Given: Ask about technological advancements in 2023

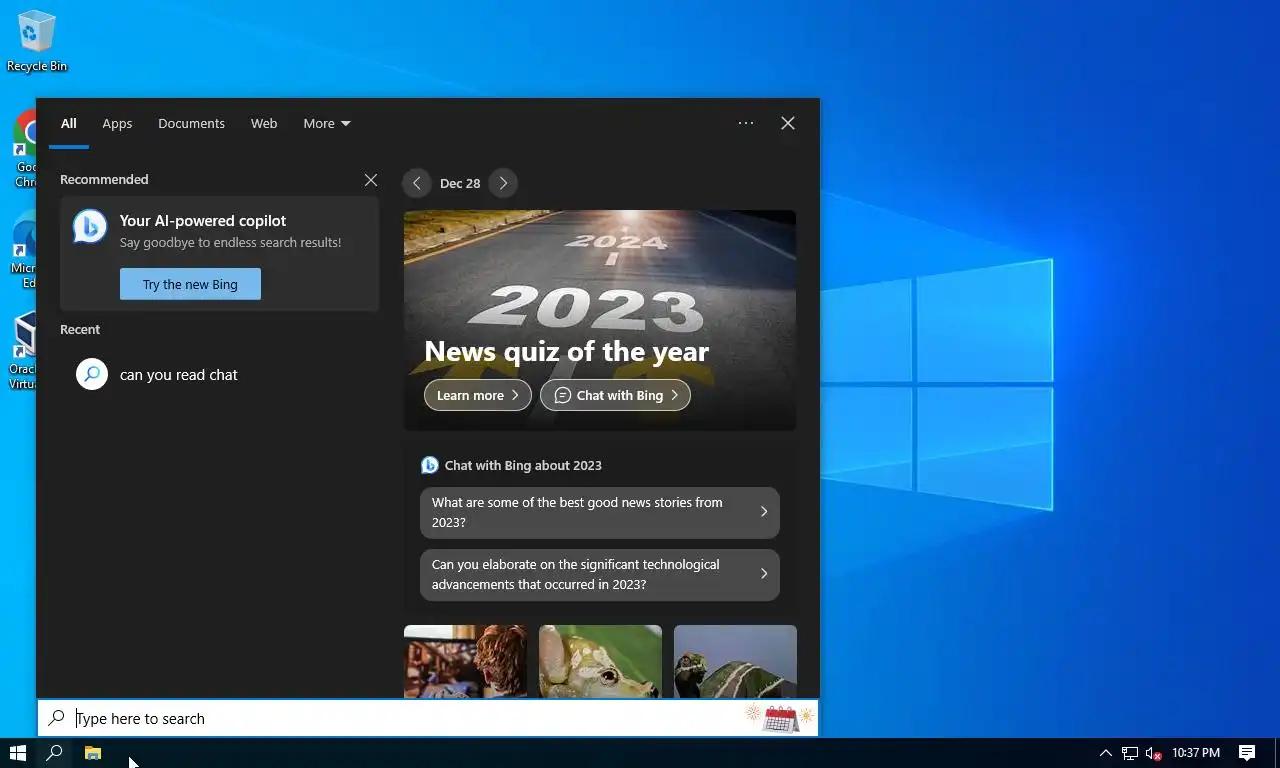Looking at the screenshot, I should click(600, 575).
